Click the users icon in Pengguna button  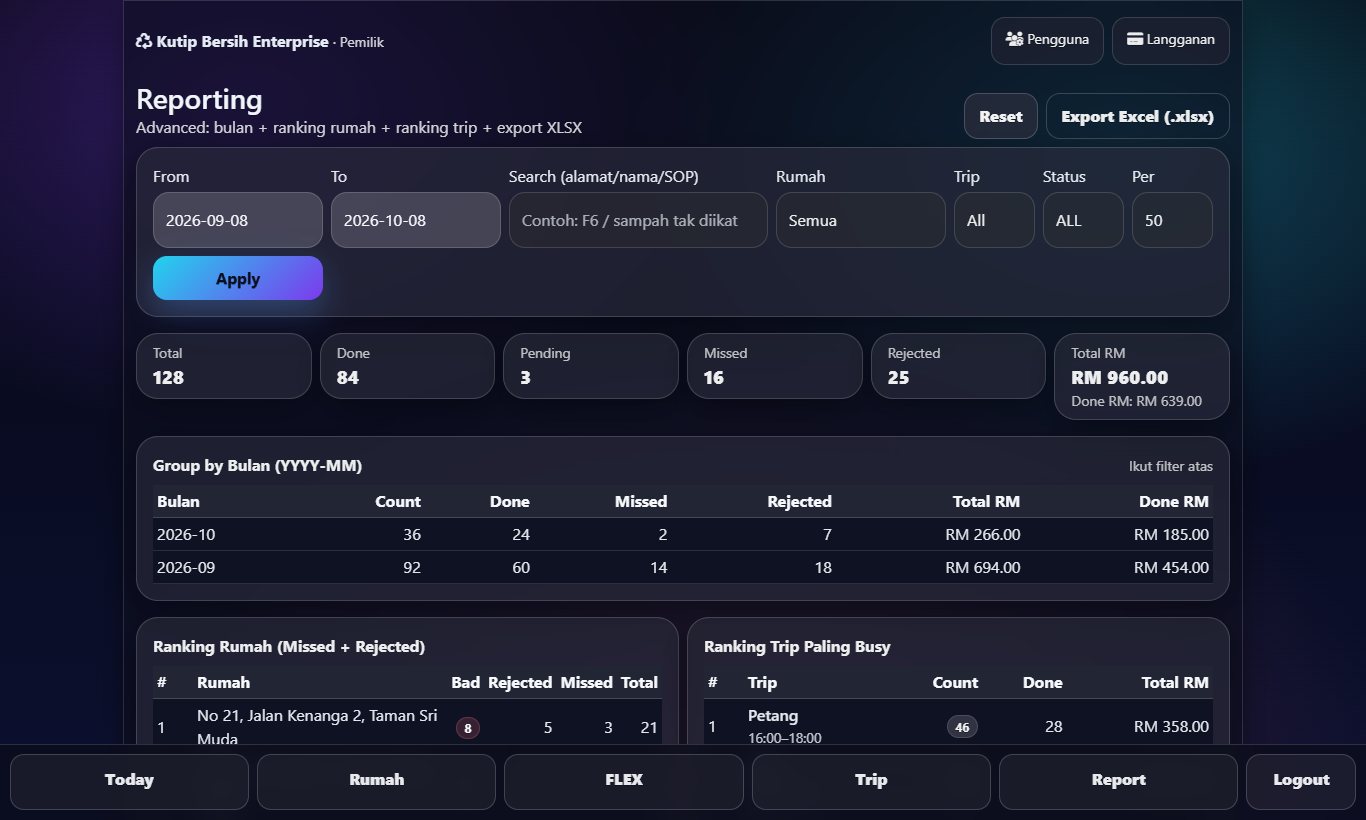[x=1014, y=40]
